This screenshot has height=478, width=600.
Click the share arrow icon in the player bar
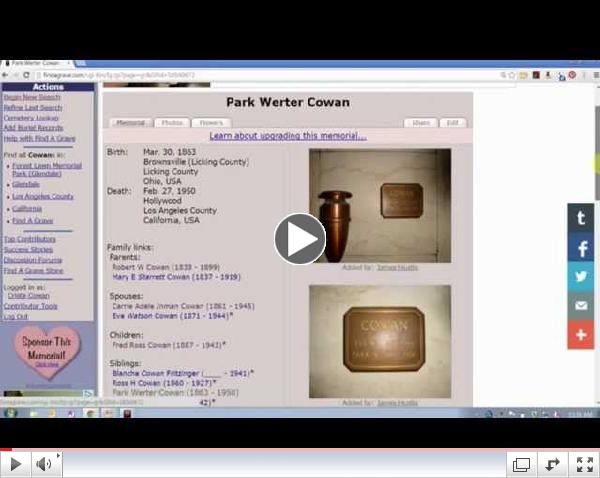[x=552, y=465]
